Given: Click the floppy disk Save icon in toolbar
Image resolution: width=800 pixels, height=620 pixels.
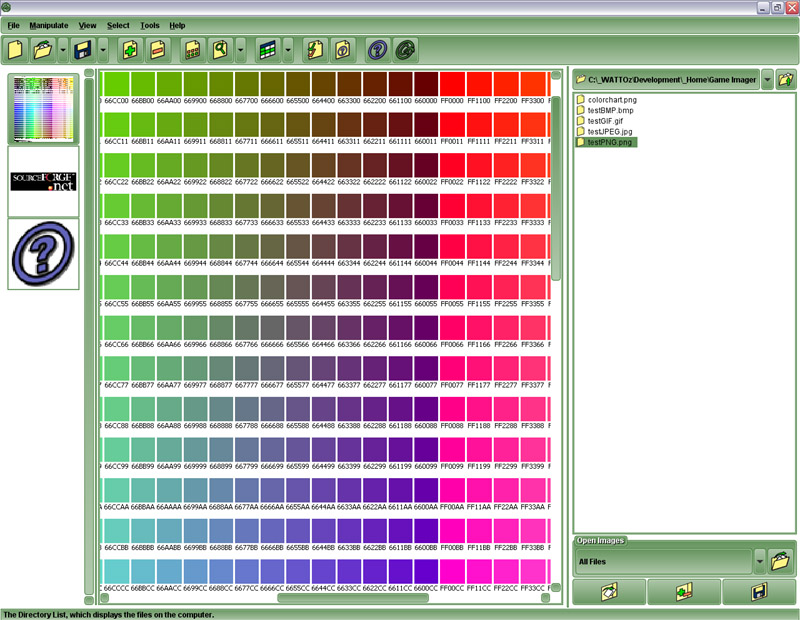Looking at the screenshot, I should [x=82, y=48].
